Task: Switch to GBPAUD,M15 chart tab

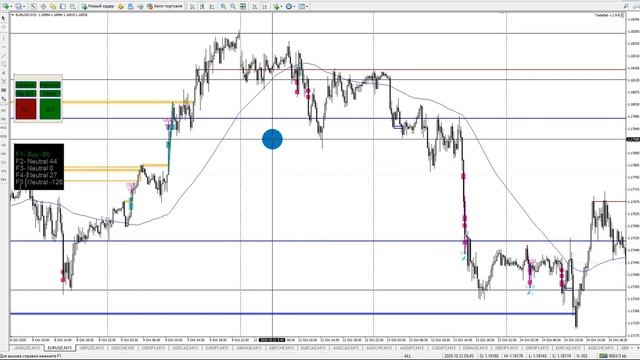Action: [249, 348]
